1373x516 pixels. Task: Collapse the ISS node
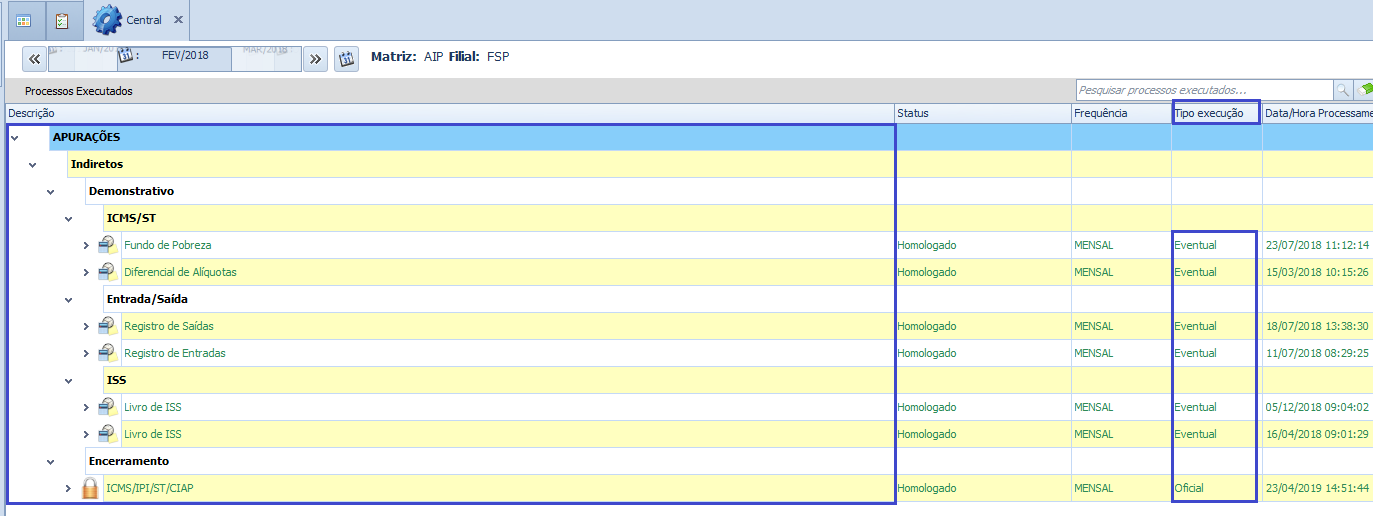point(68,380)
